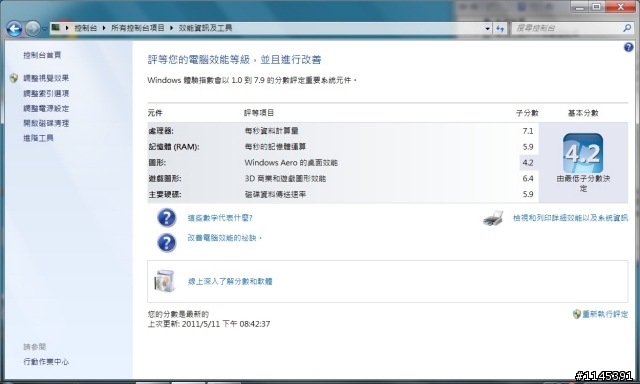
Task: Click the printer icon
Action: coord(493,218)
